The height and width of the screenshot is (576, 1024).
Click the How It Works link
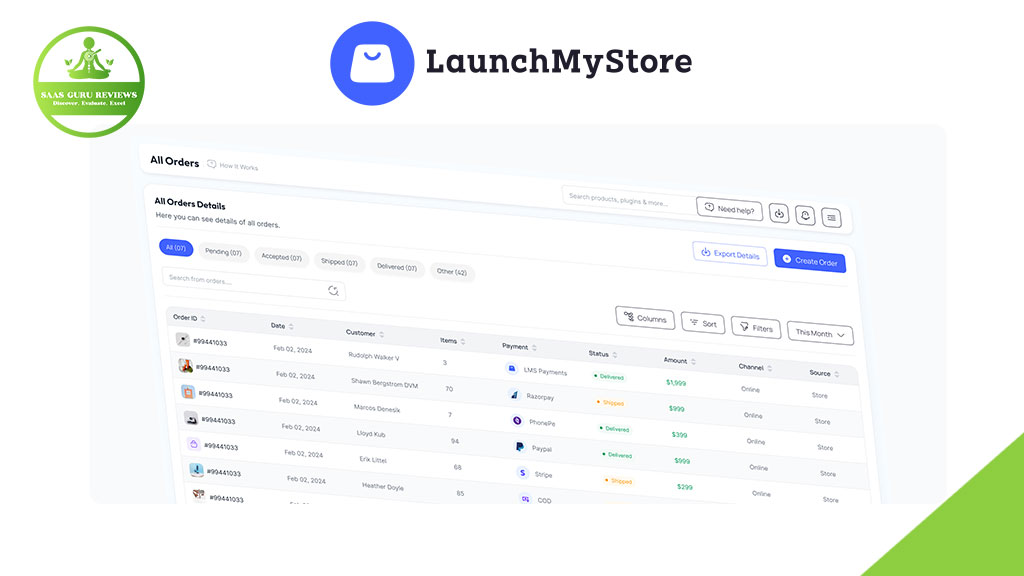pos(238,167)
